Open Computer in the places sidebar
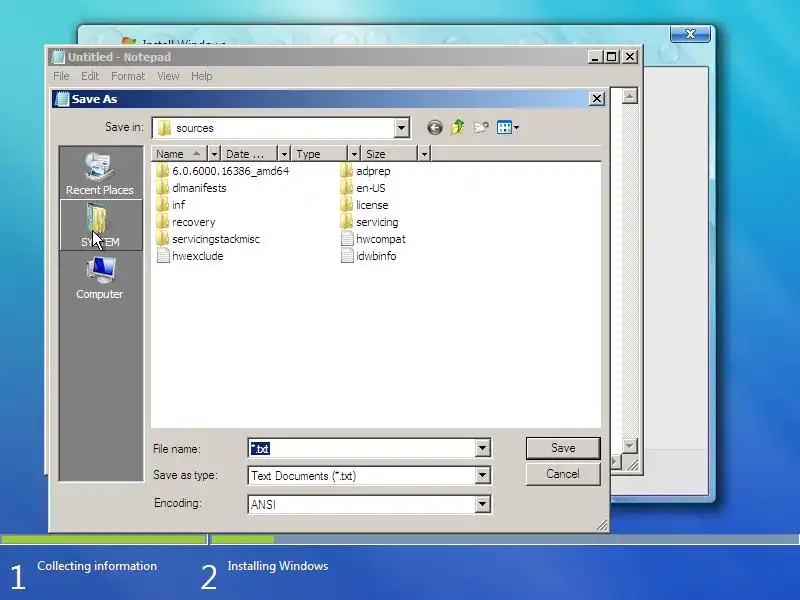This screenshot has height=600, width=800. (x=100, y=278)
